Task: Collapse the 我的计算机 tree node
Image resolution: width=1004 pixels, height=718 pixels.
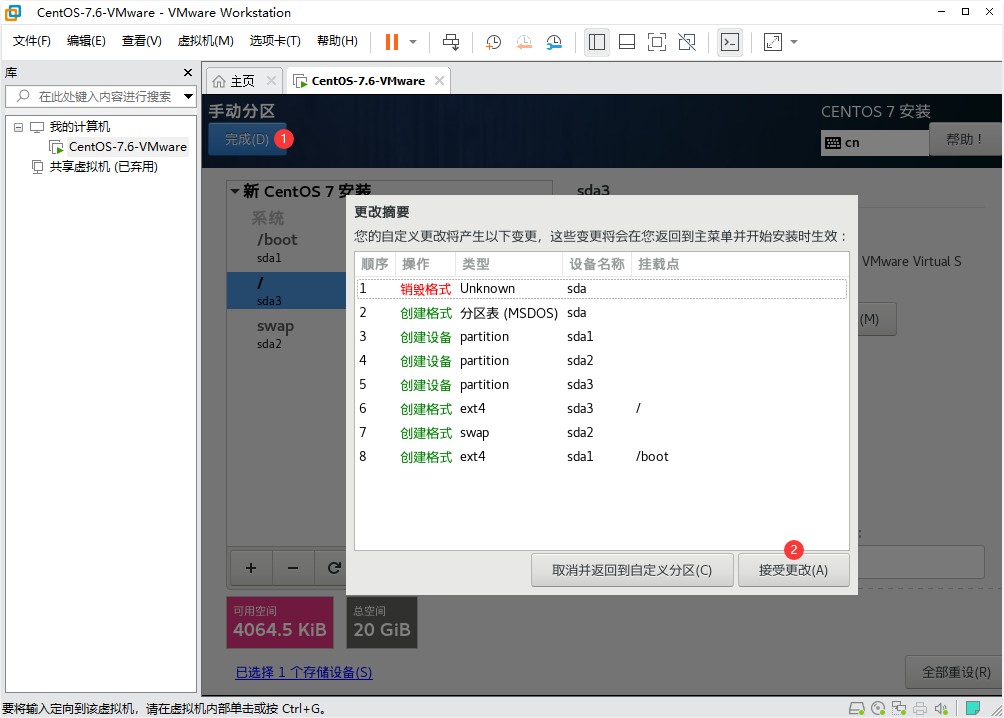Action: point(19,127)
